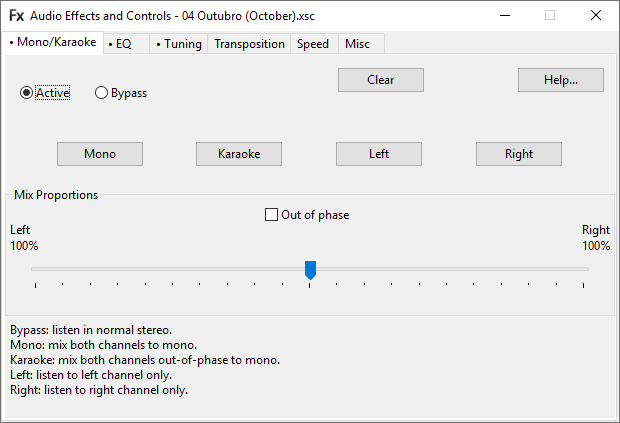Click the Mono preset button
This screenshot has width=620, height=423.
pyautogui.click(x=100, y=154)
